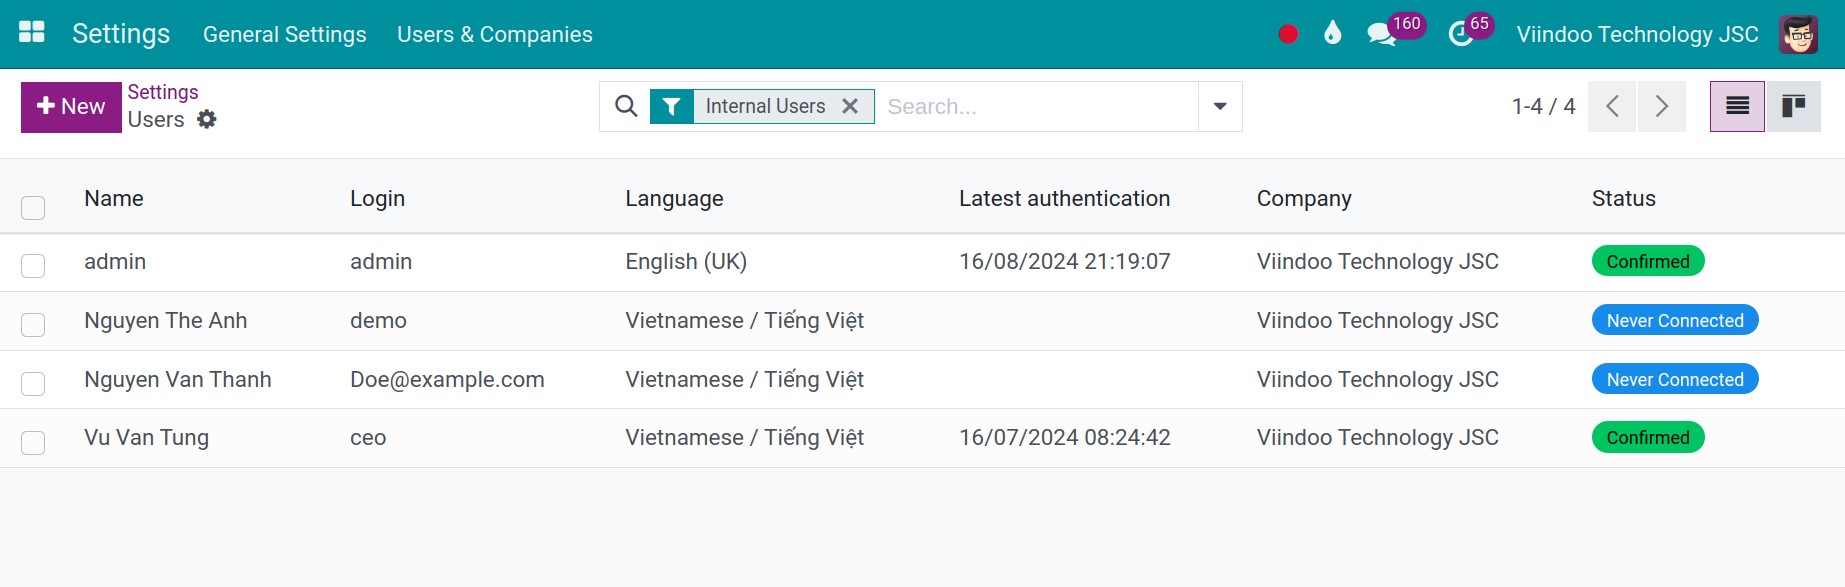Click Nguyen The Anh's Never Connected badge
Screen dimensions: 1845x587
1675,320
